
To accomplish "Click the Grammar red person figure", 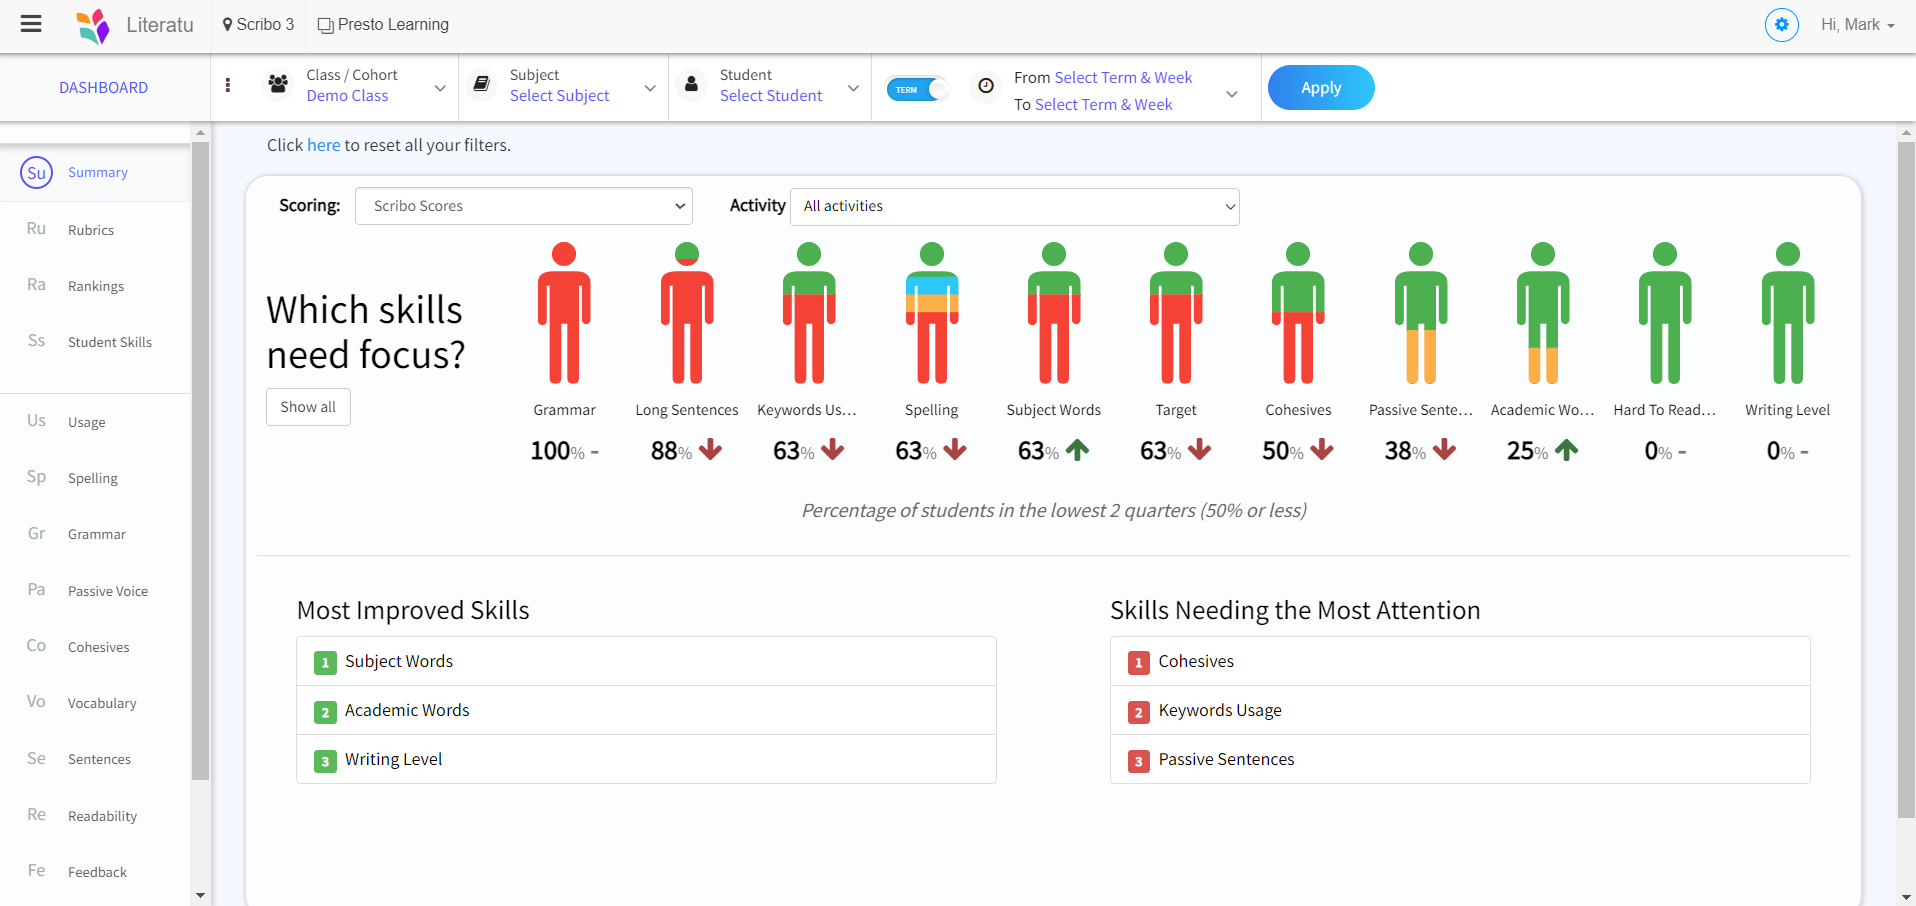I will click(x=564, y=313).
